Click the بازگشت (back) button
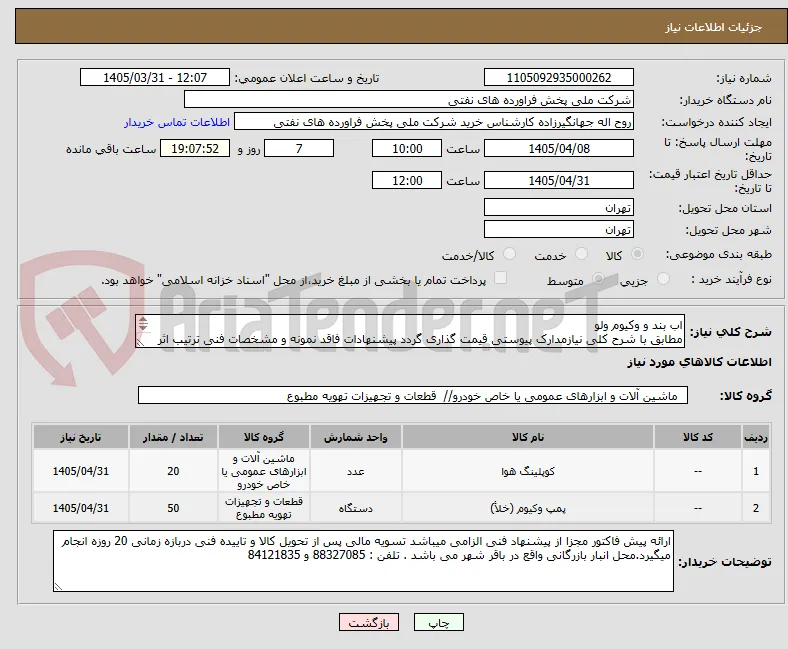The height and width of the screenshot is (649, 788). click(x=369, y=622)
